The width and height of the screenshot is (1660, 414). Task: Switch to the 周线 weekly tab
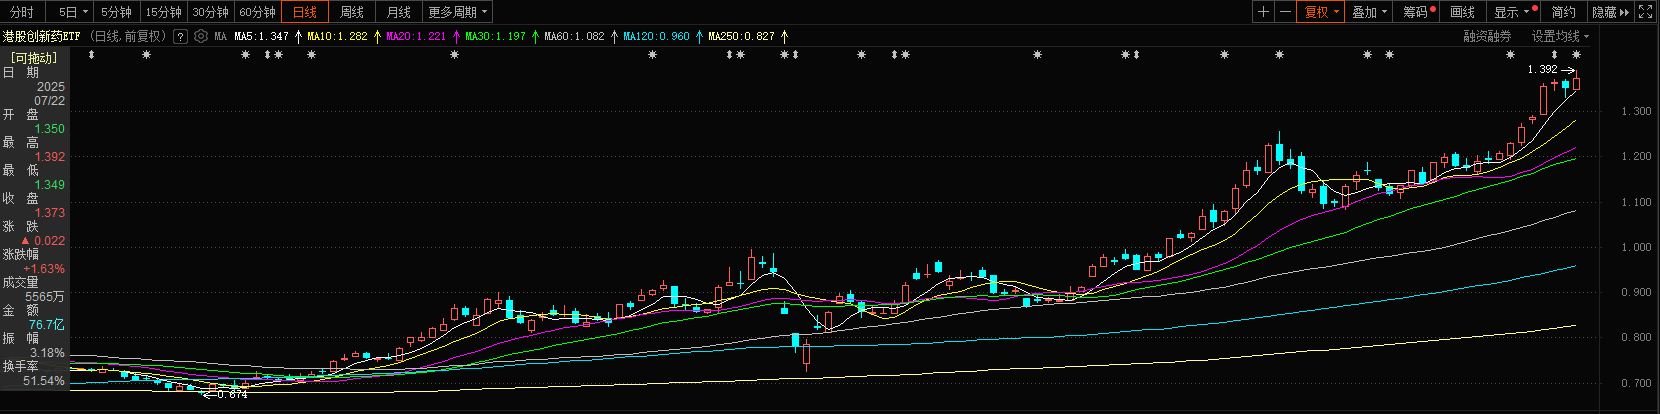pos(351,12)
